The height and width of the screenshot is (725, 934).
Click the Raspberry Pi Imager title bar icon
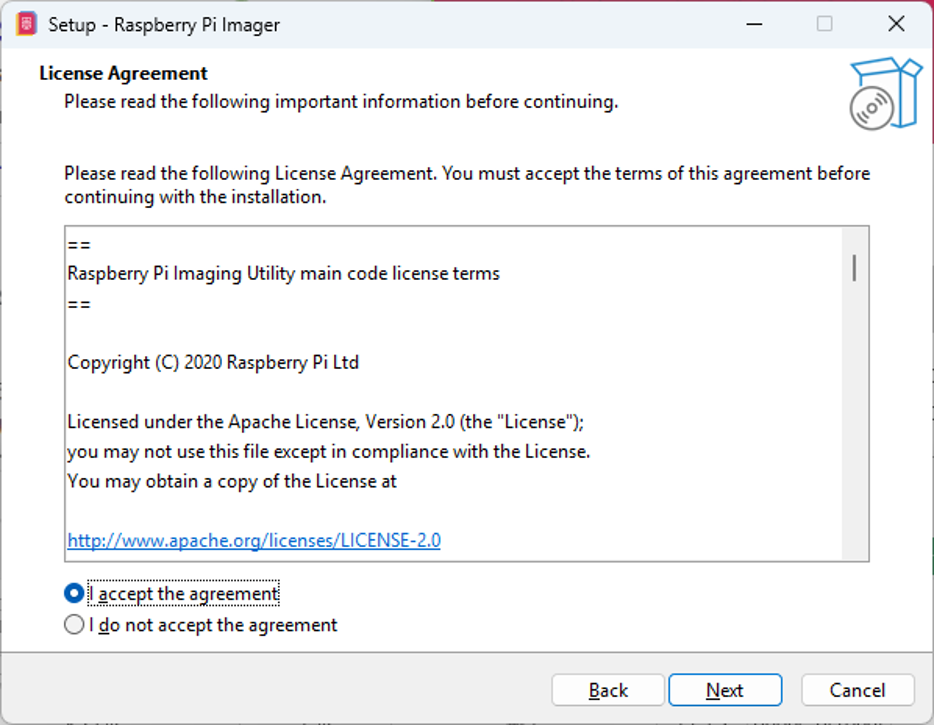[x=26, y=24]
